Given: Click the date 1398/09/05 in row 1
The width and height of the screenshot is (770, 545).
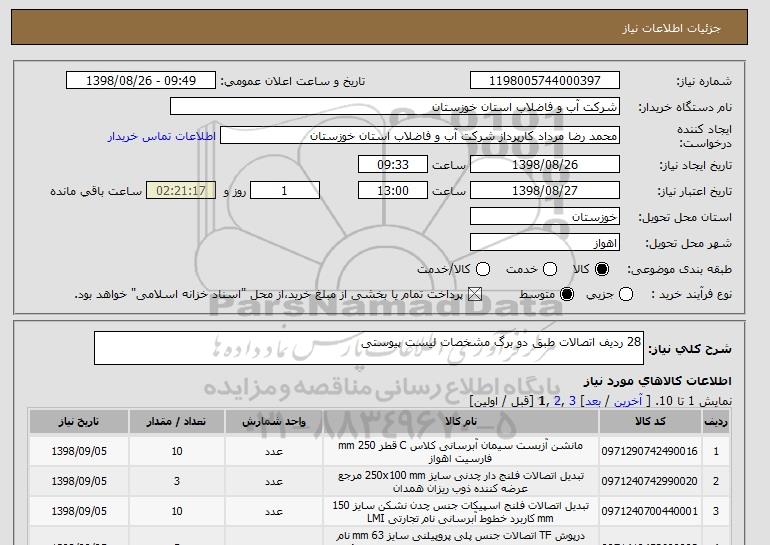Looking at the screenshot, I should click(79, 451).
